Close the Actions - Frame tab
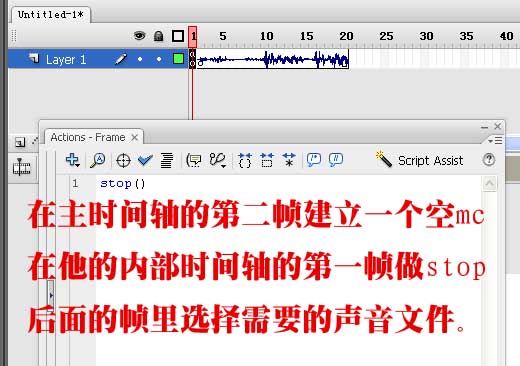 pos(134,137)
